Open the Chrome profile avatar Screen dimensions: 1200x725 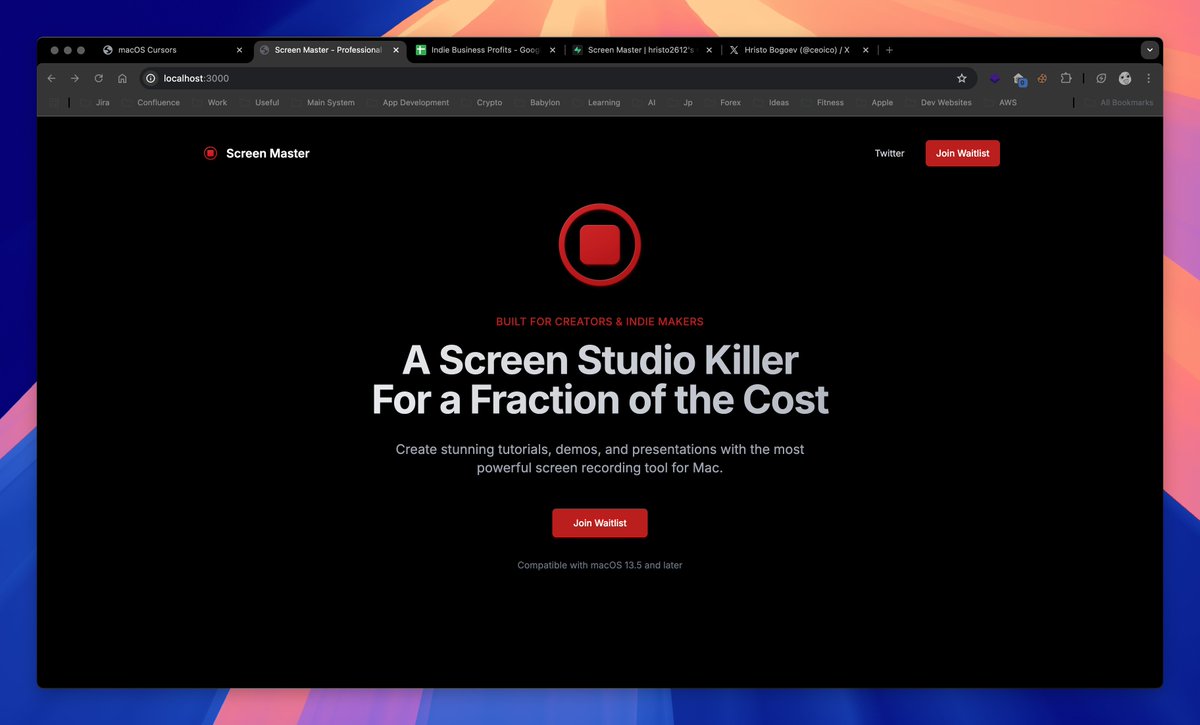pyautogui.click(x=1125, y=78)
